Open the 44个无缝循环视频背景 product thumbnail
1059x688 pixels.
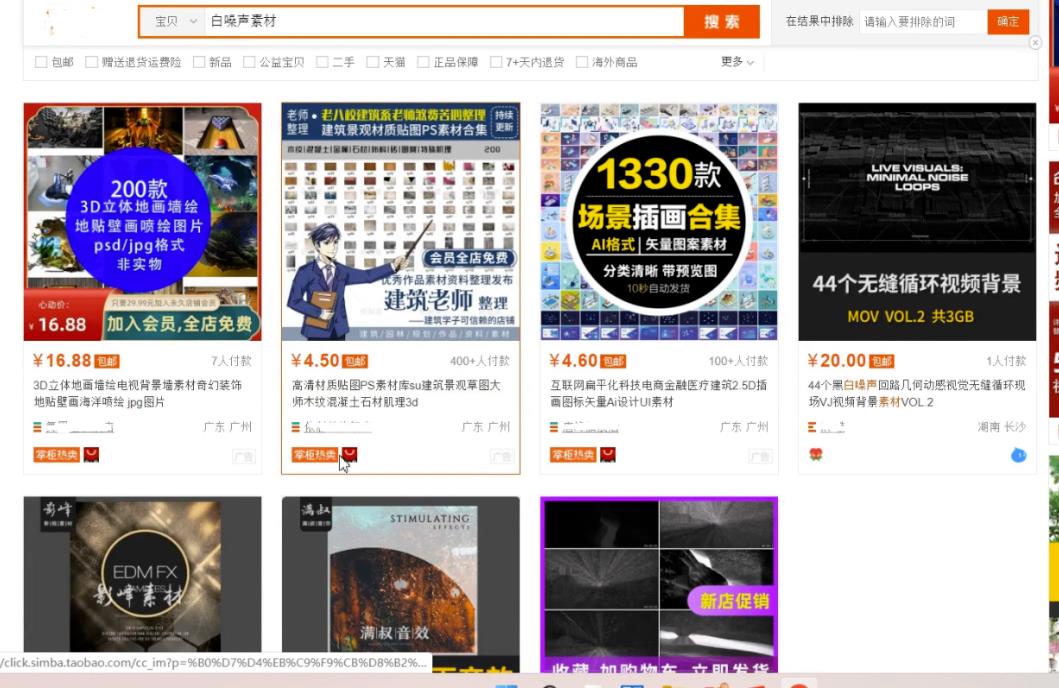(x=917, y=220)
